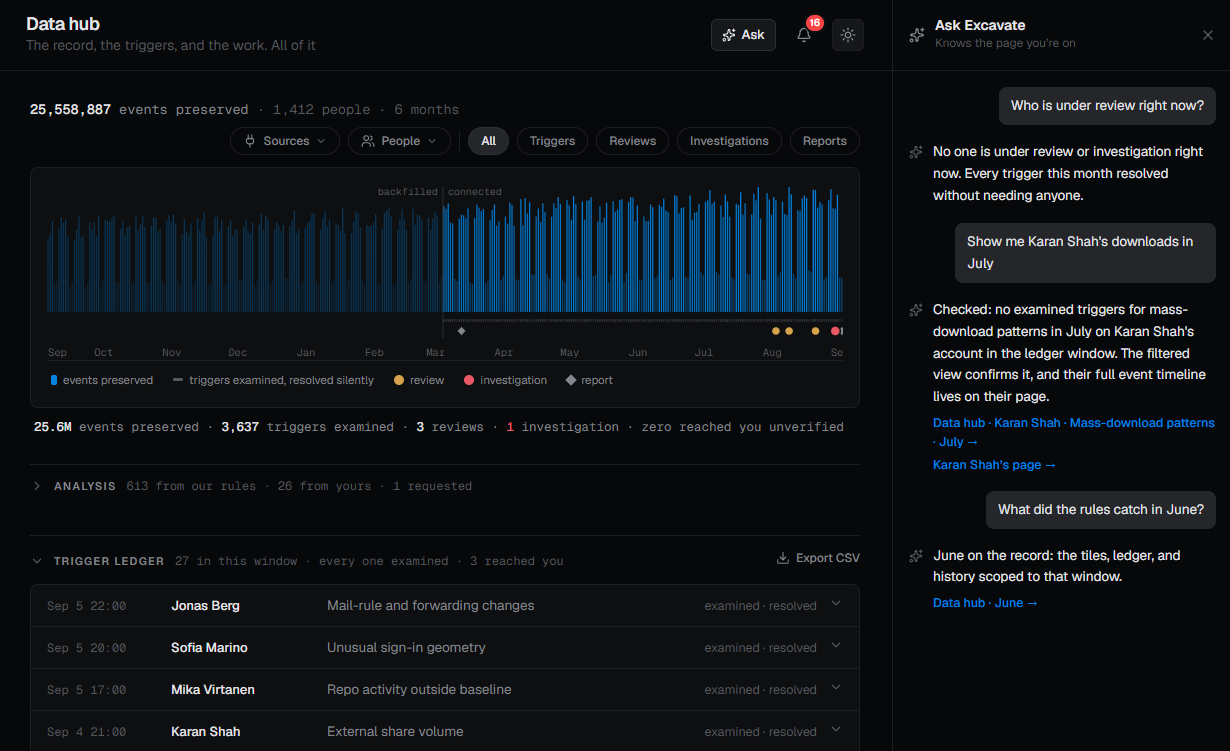The width and height of the screenshot is (1230, 751).
Task: Click the events preserved legend swatch
Action: (54, 380)
